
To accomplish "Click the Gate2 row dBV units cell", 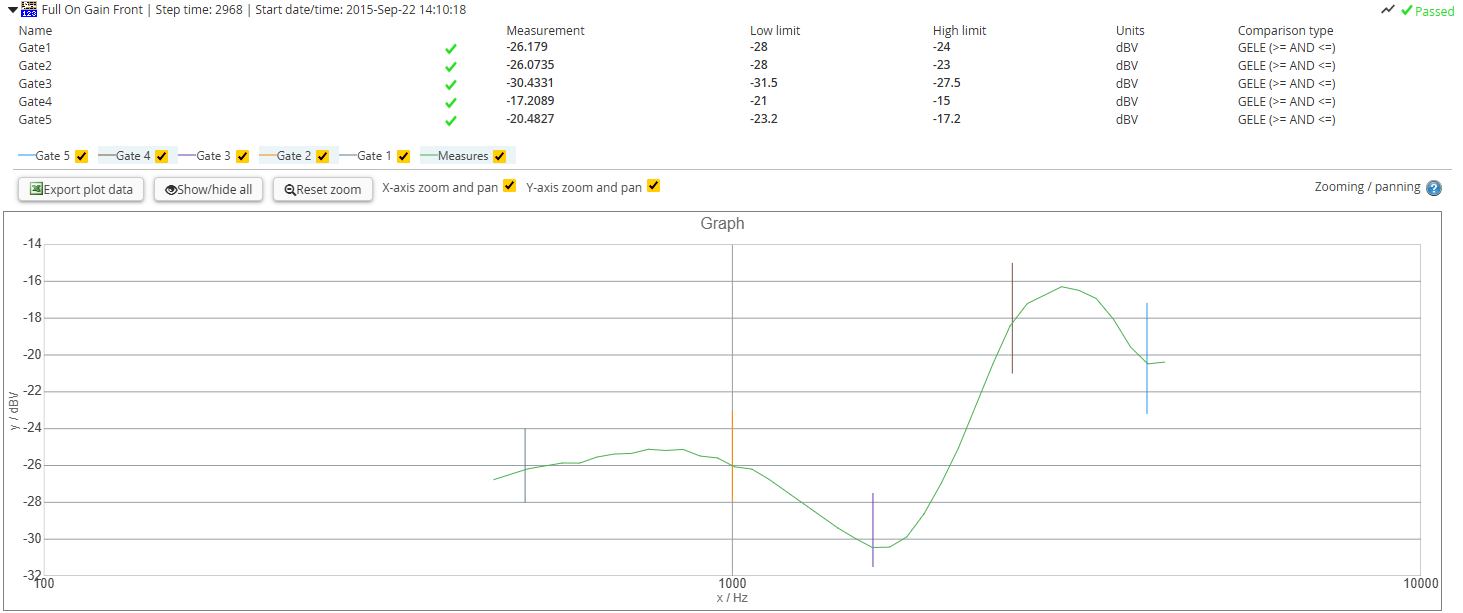I will (x=1127, y=65).
